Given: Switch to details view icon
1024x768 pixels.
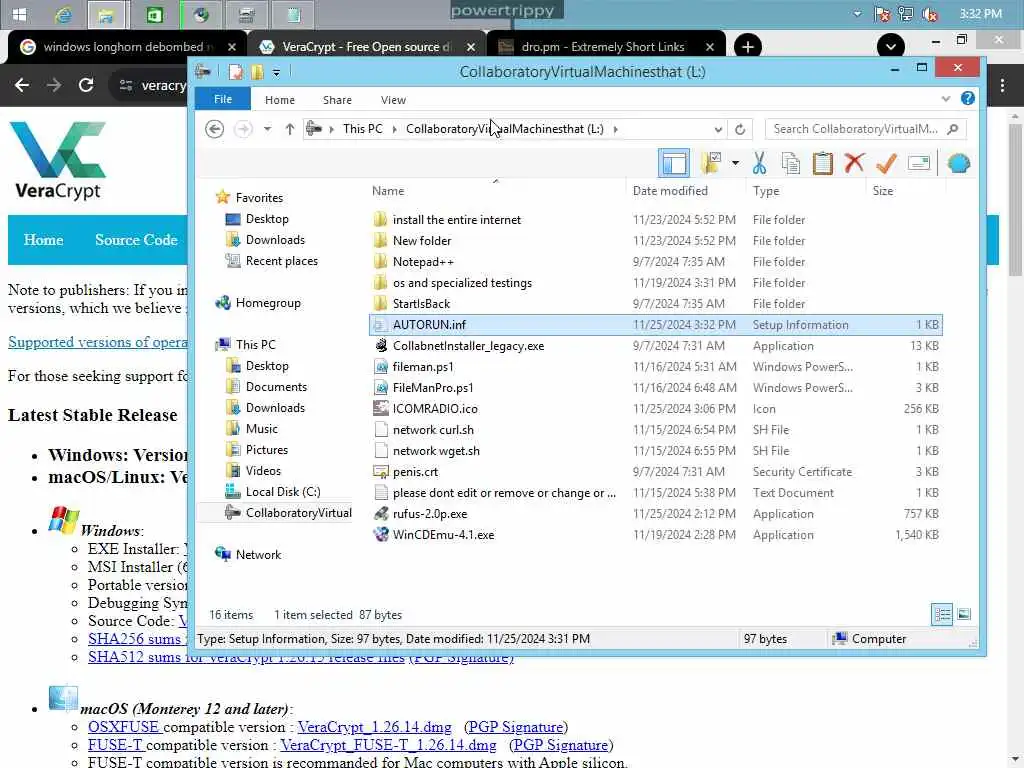Looking at the screenshot, I should click(942, 615).
